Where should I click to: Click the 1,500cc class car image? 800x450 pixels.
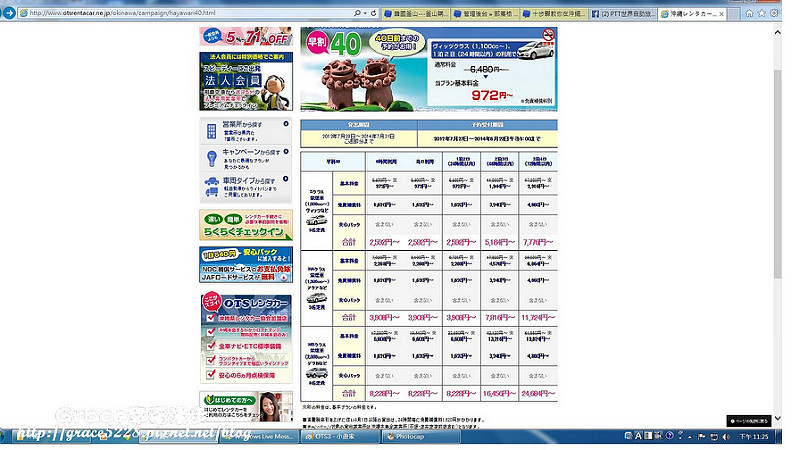[316, 297]
